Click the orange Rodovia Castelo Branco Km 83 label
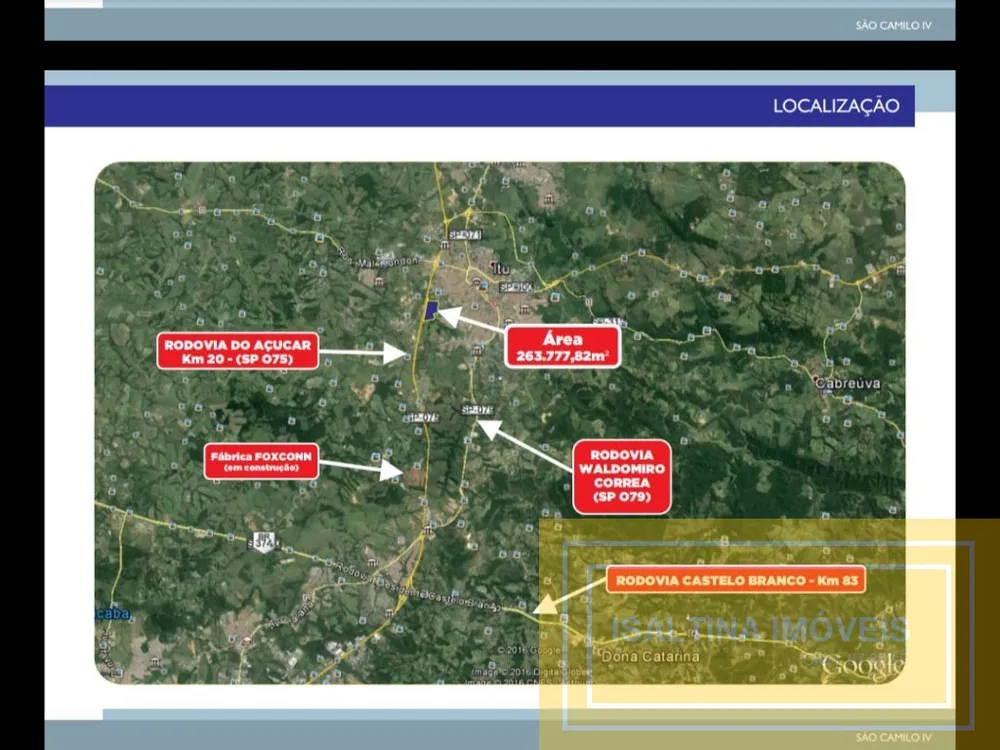The width and height of the screenshot is (1000, 750). (736, 580)
